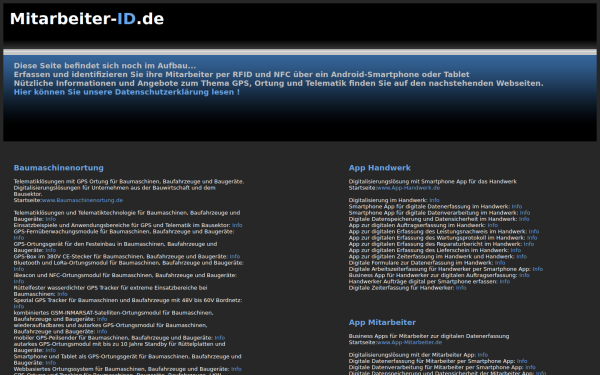Open Info for Erfassung des Reparaturbericht

pyautogui.click(x=529, y=244)
